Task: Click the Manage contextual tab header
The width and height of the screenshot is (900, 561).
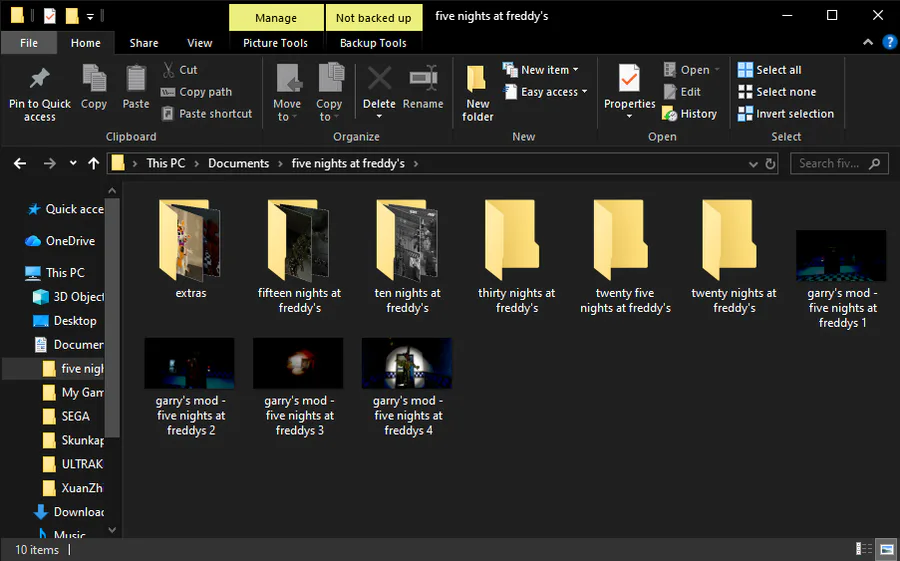Action: (276, 18)
